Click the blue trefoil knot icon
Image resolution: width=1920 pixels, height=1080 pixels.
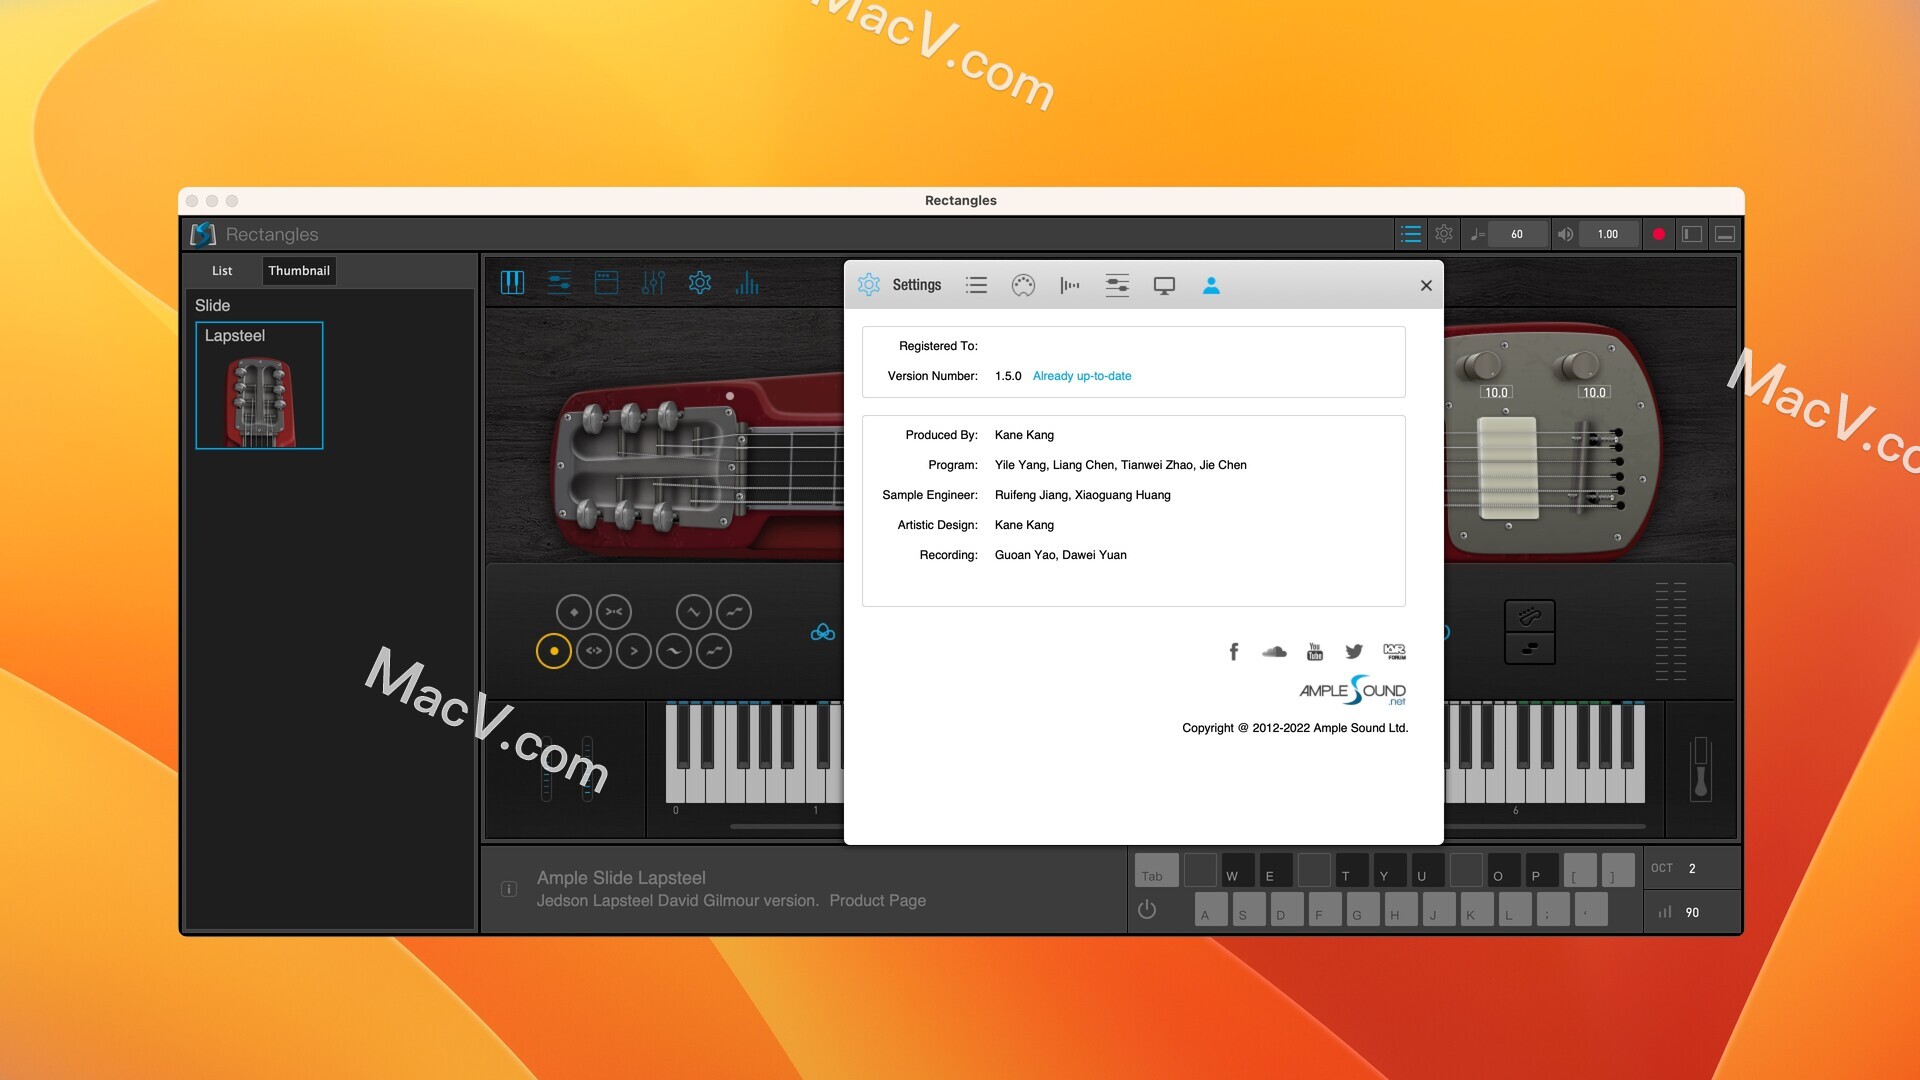823,632
